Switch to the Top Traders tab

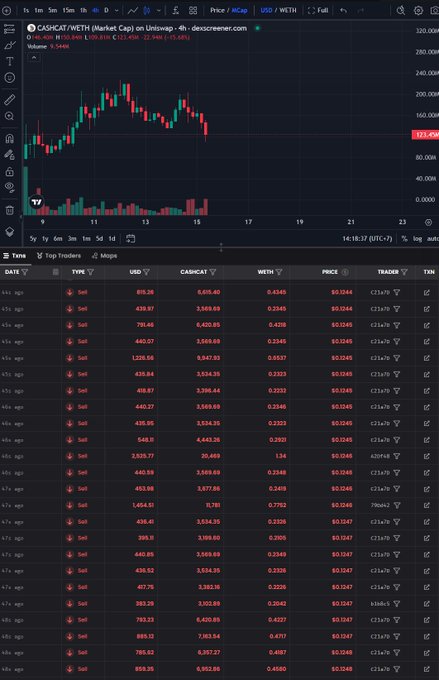pyautogui.click(x=59, y=256)
